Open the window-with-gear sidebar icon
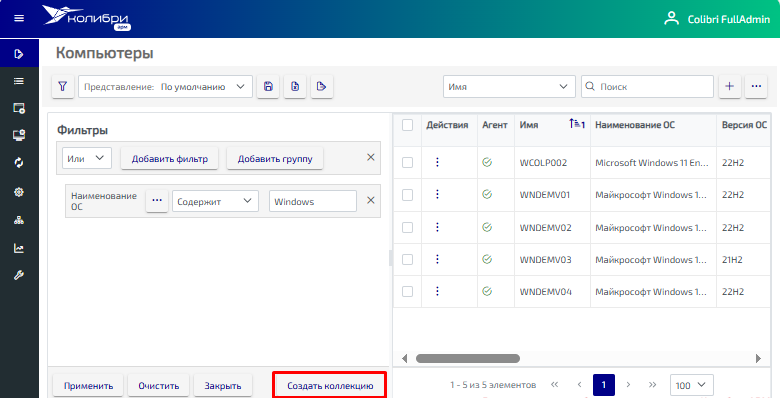 [19, 108]
